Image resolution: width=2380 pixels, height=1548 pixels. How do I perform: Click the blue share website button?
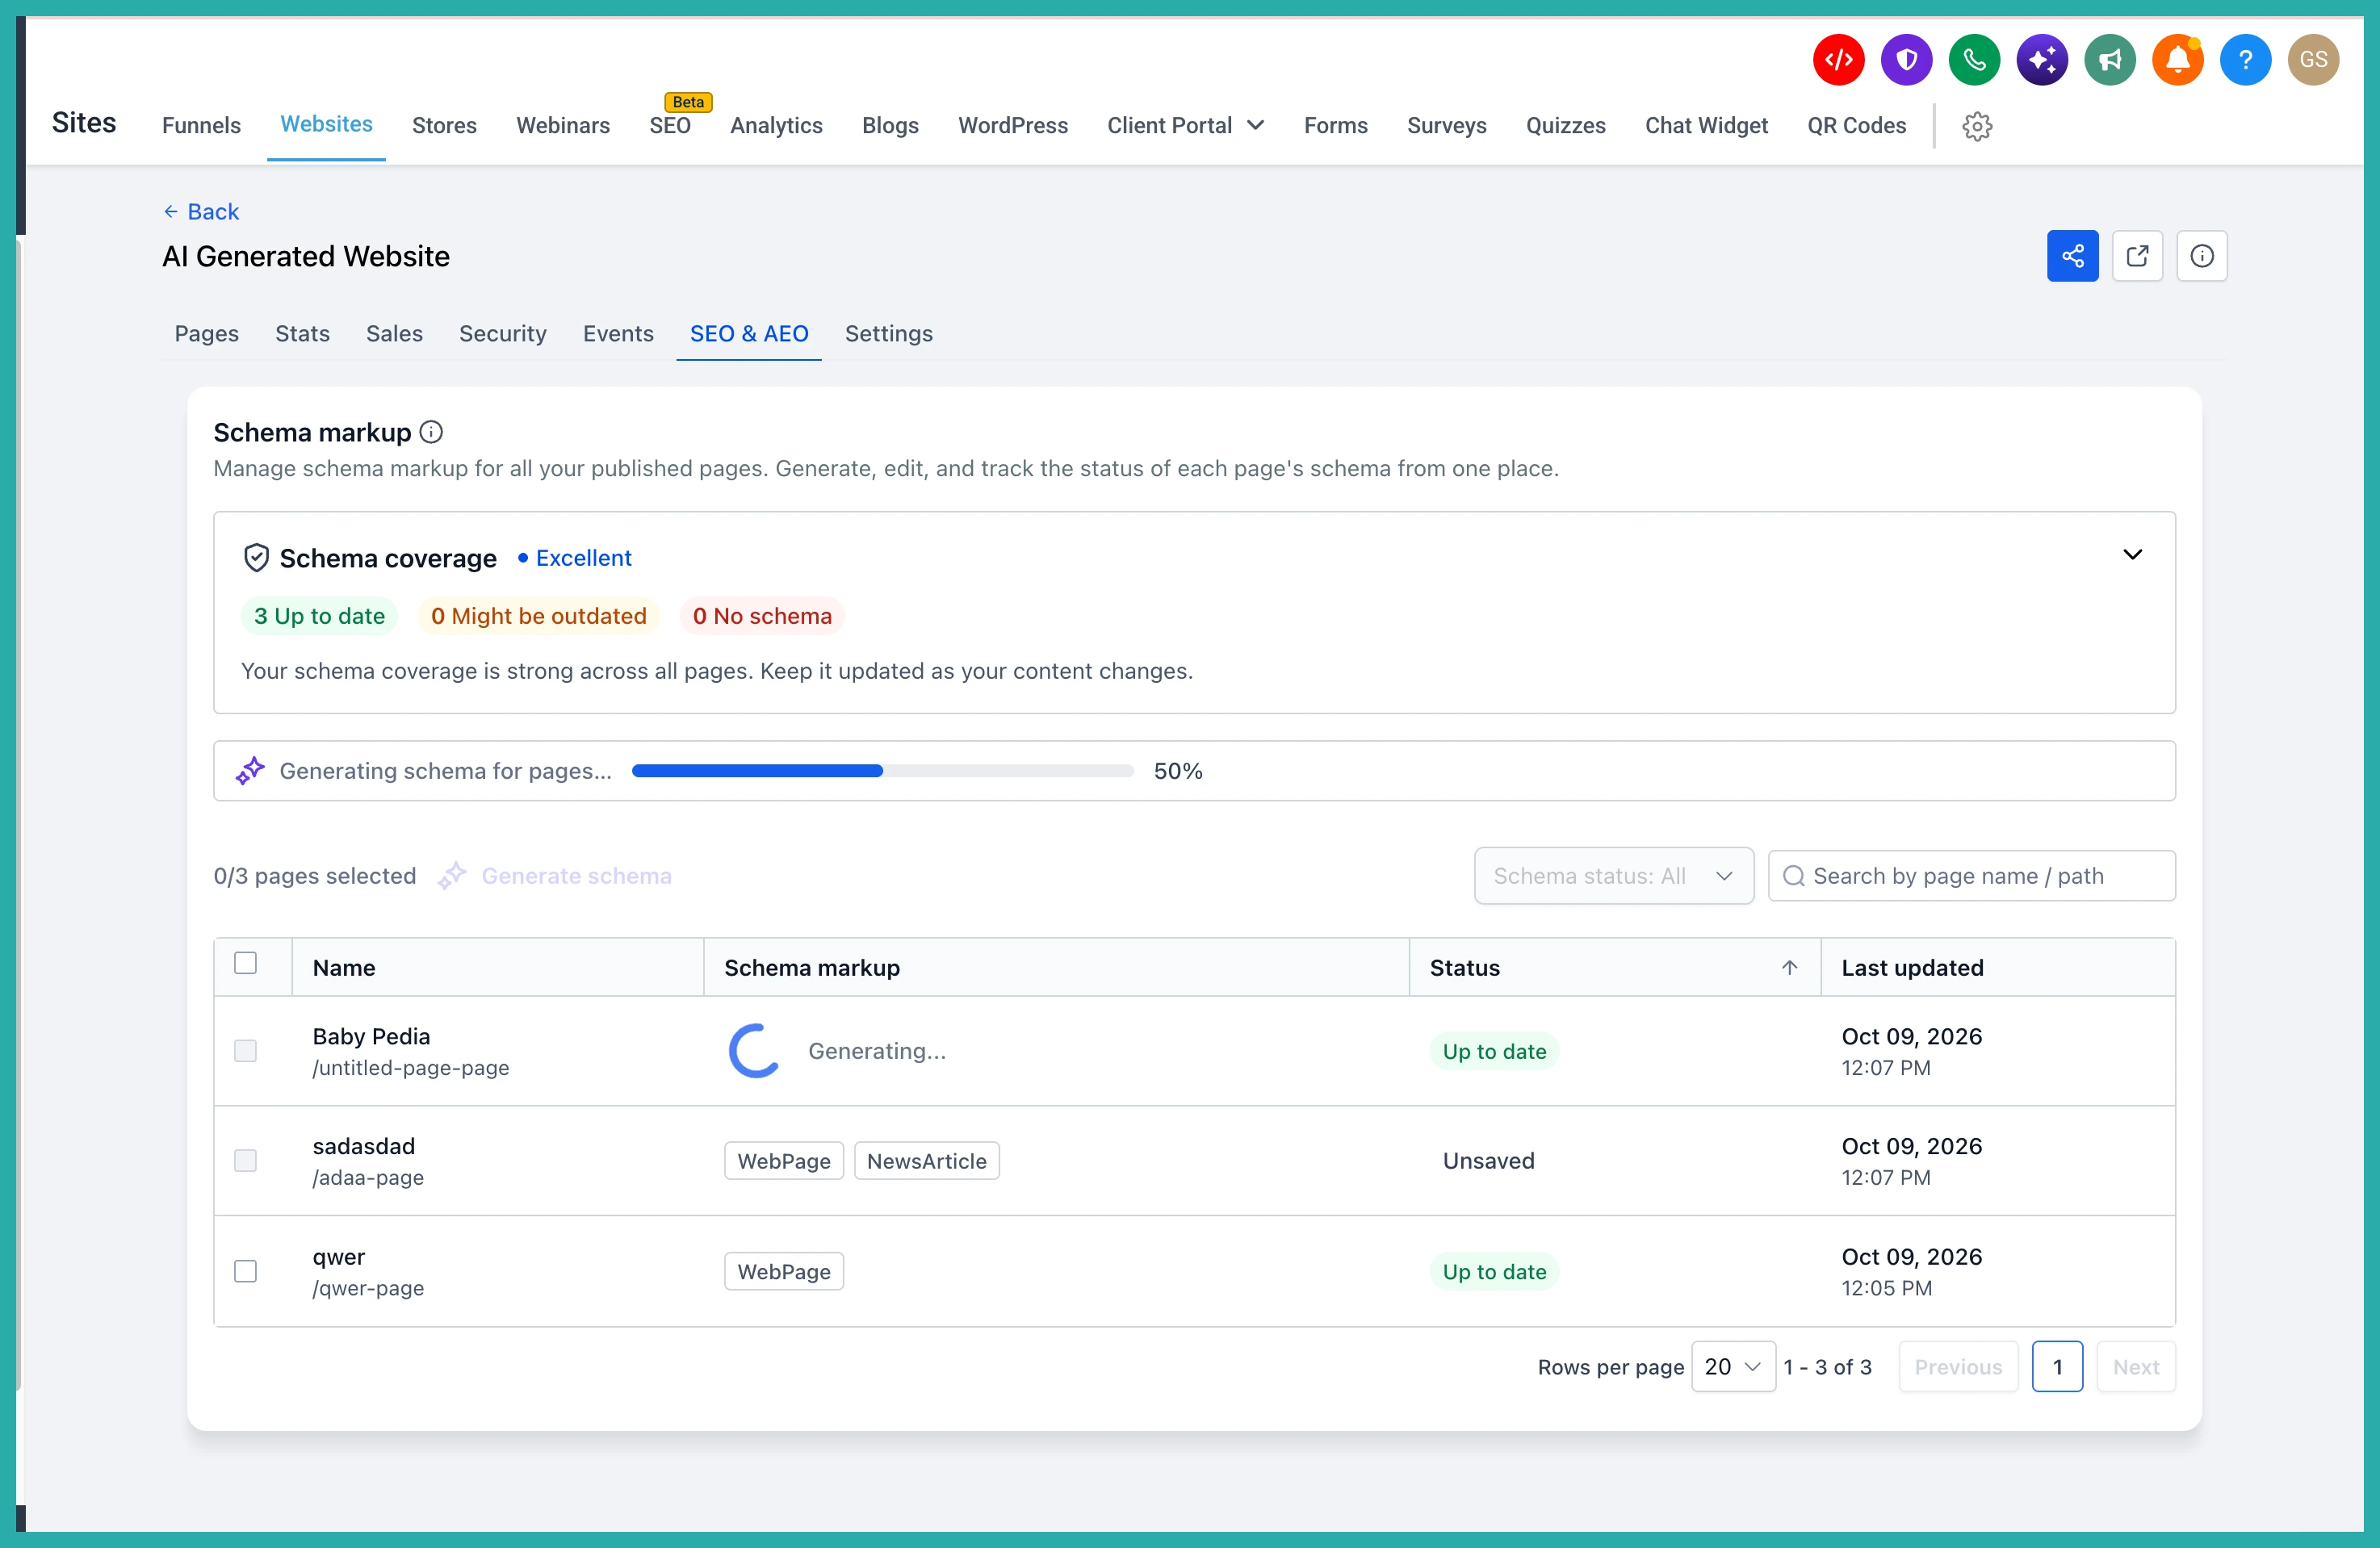pyautogui.click(x=2072, y=256)
